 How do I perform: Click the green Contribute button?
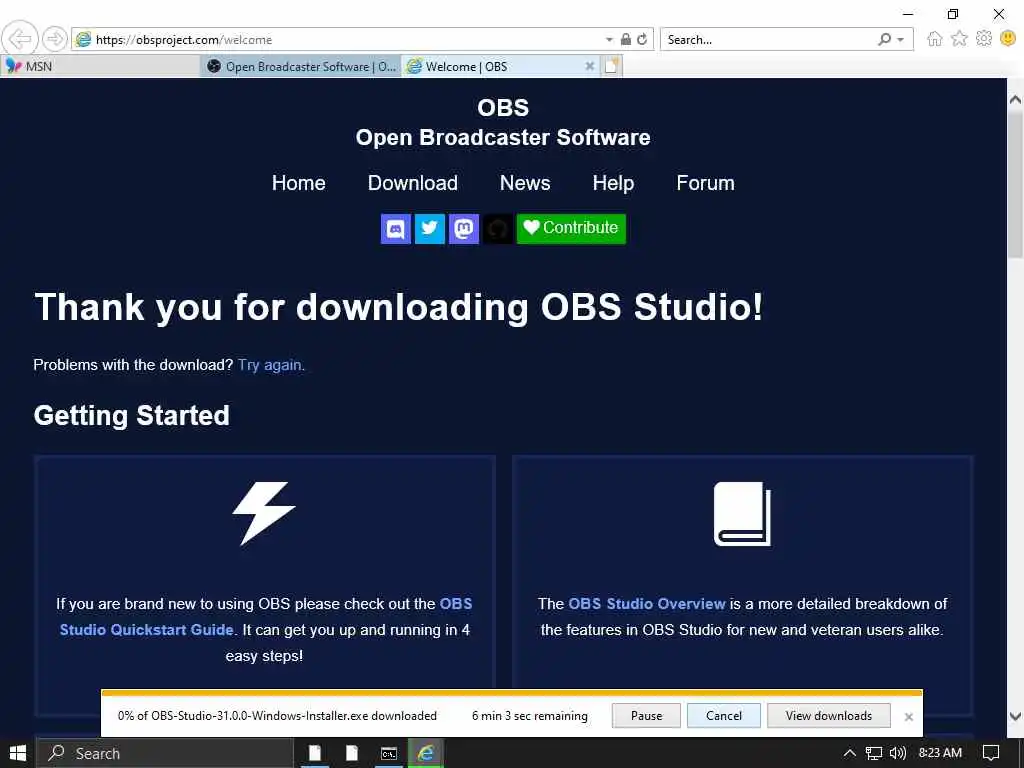pos(571,229)
